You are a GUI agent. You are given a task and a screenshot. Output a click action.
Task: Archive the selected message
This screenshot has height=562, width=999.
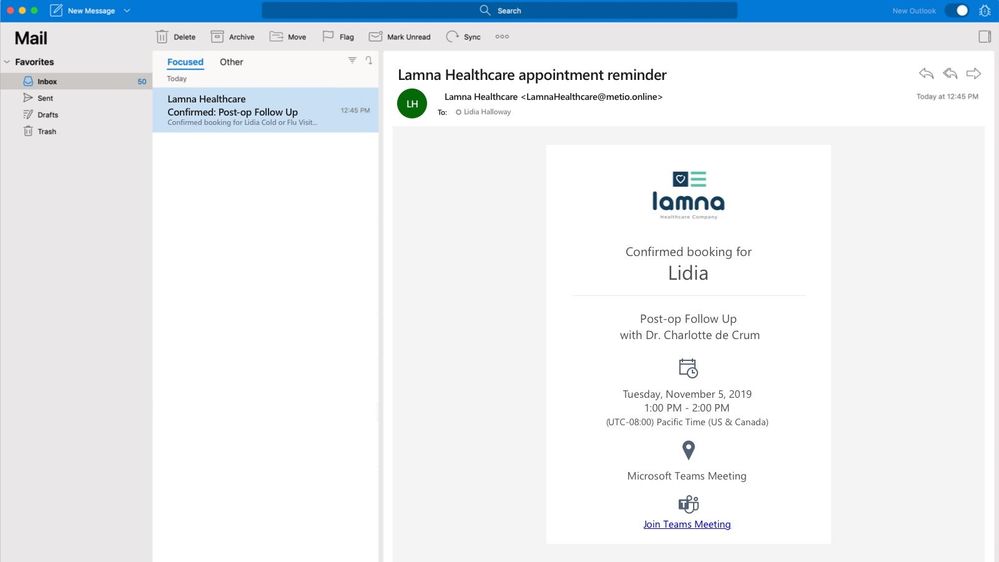233,37
